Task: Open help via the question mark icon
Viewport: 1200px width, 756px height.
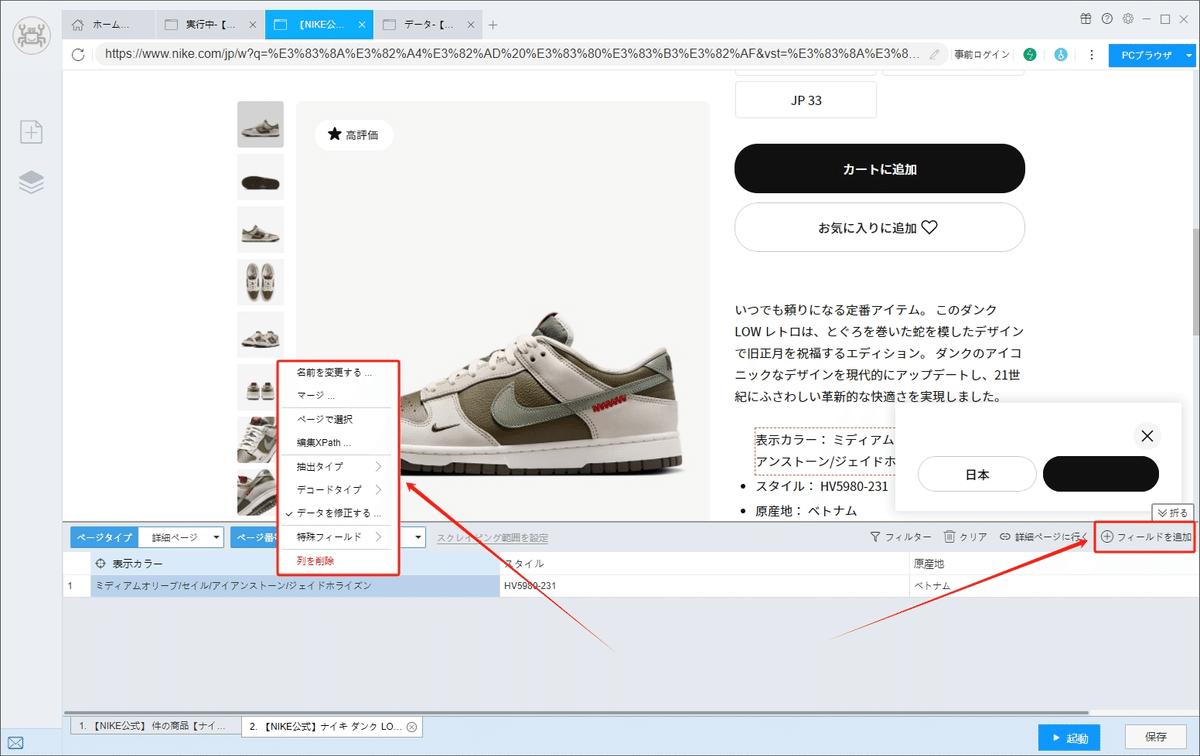Action: [1107, 19]
